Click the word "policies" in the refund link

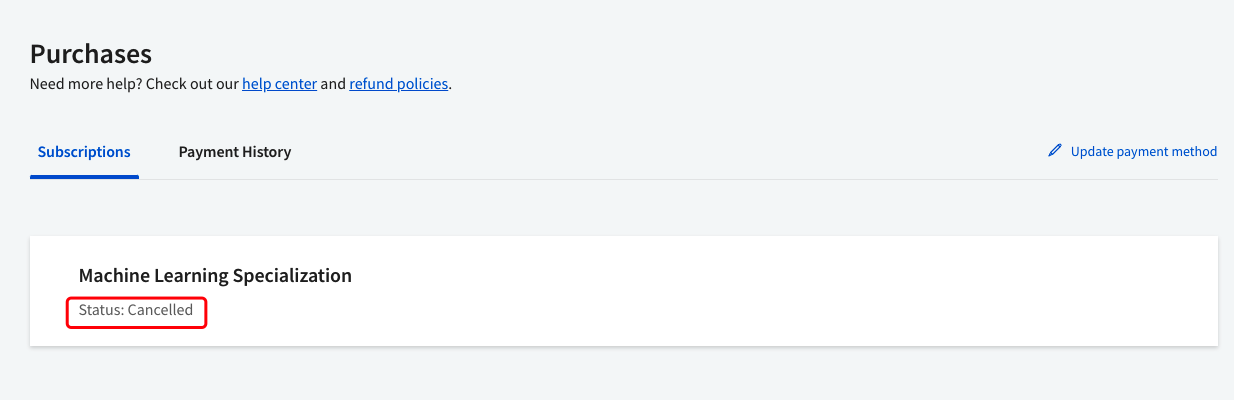click(x=422, y=84)
